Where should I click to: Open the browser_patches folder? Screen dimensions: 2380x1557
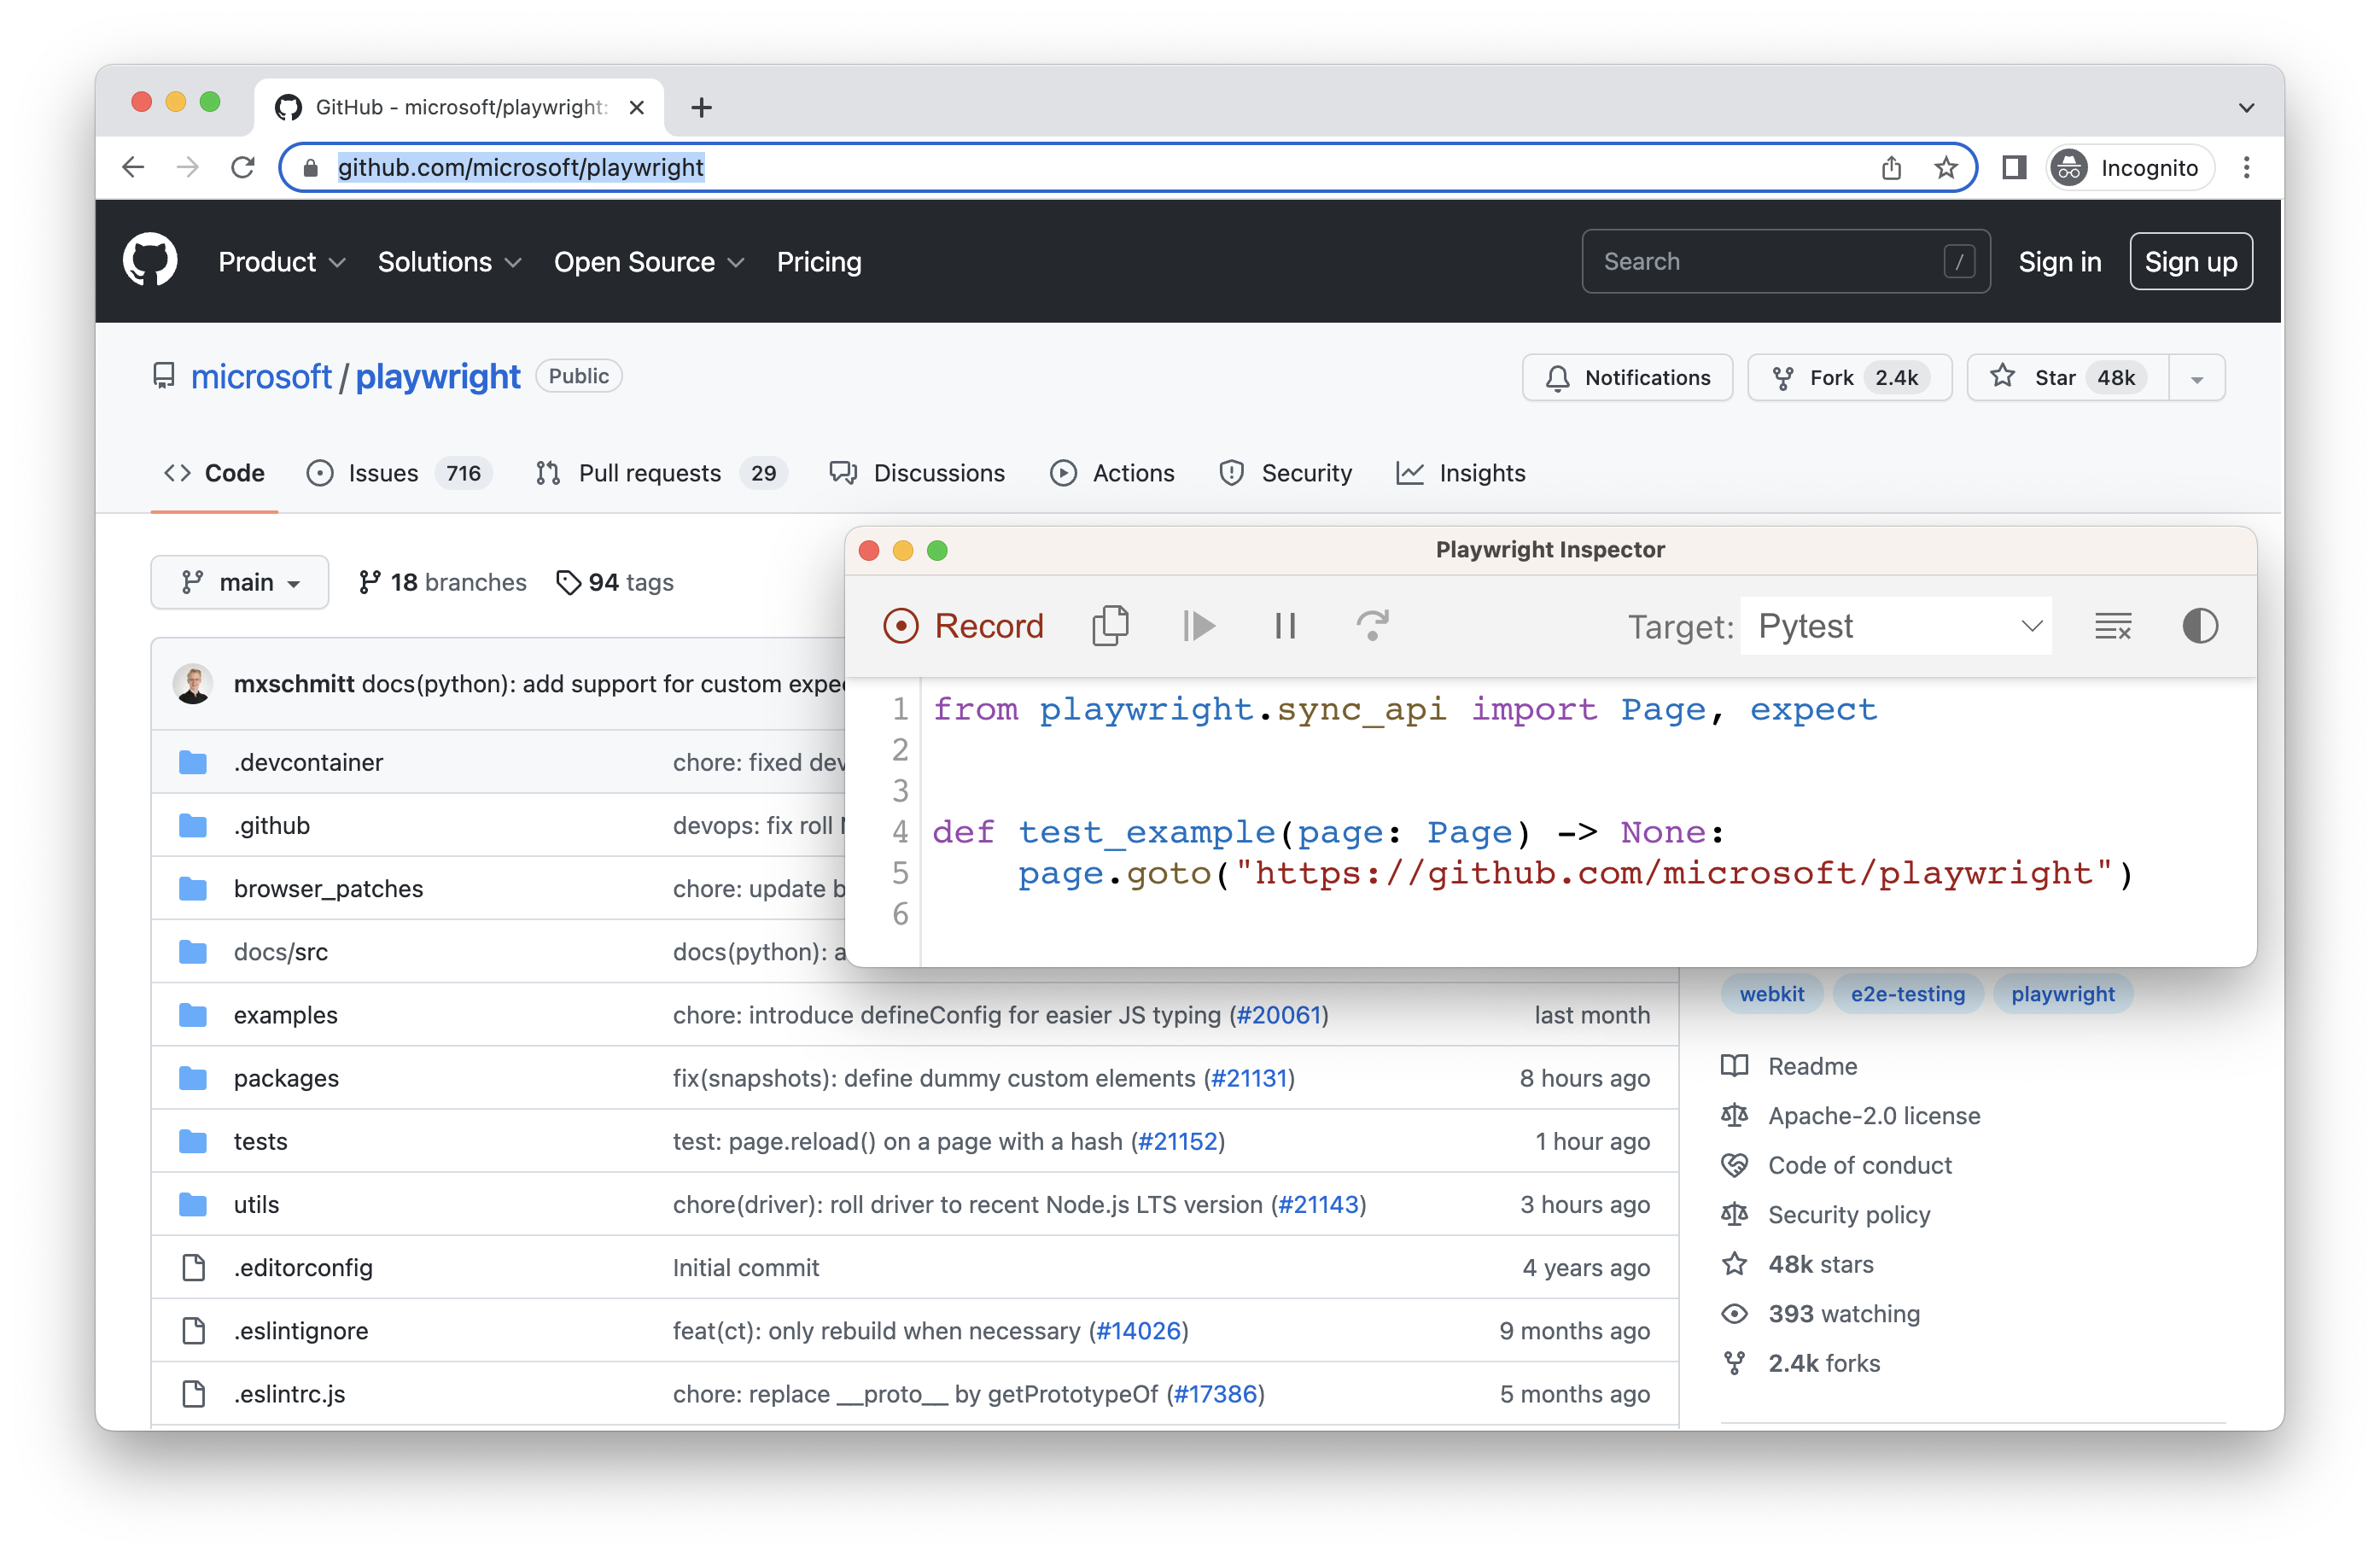point(328,888)
